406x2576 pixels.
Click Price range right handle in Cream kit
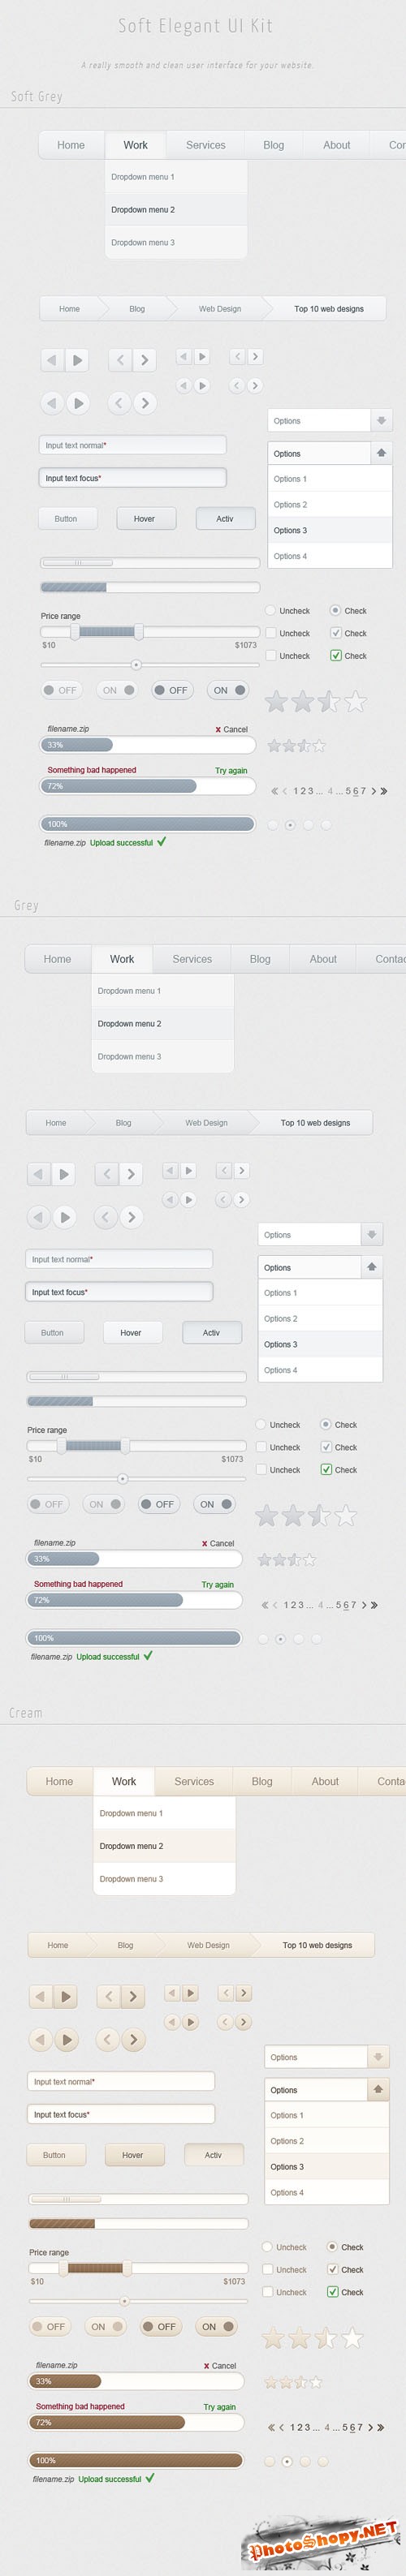coord(127,2268)
